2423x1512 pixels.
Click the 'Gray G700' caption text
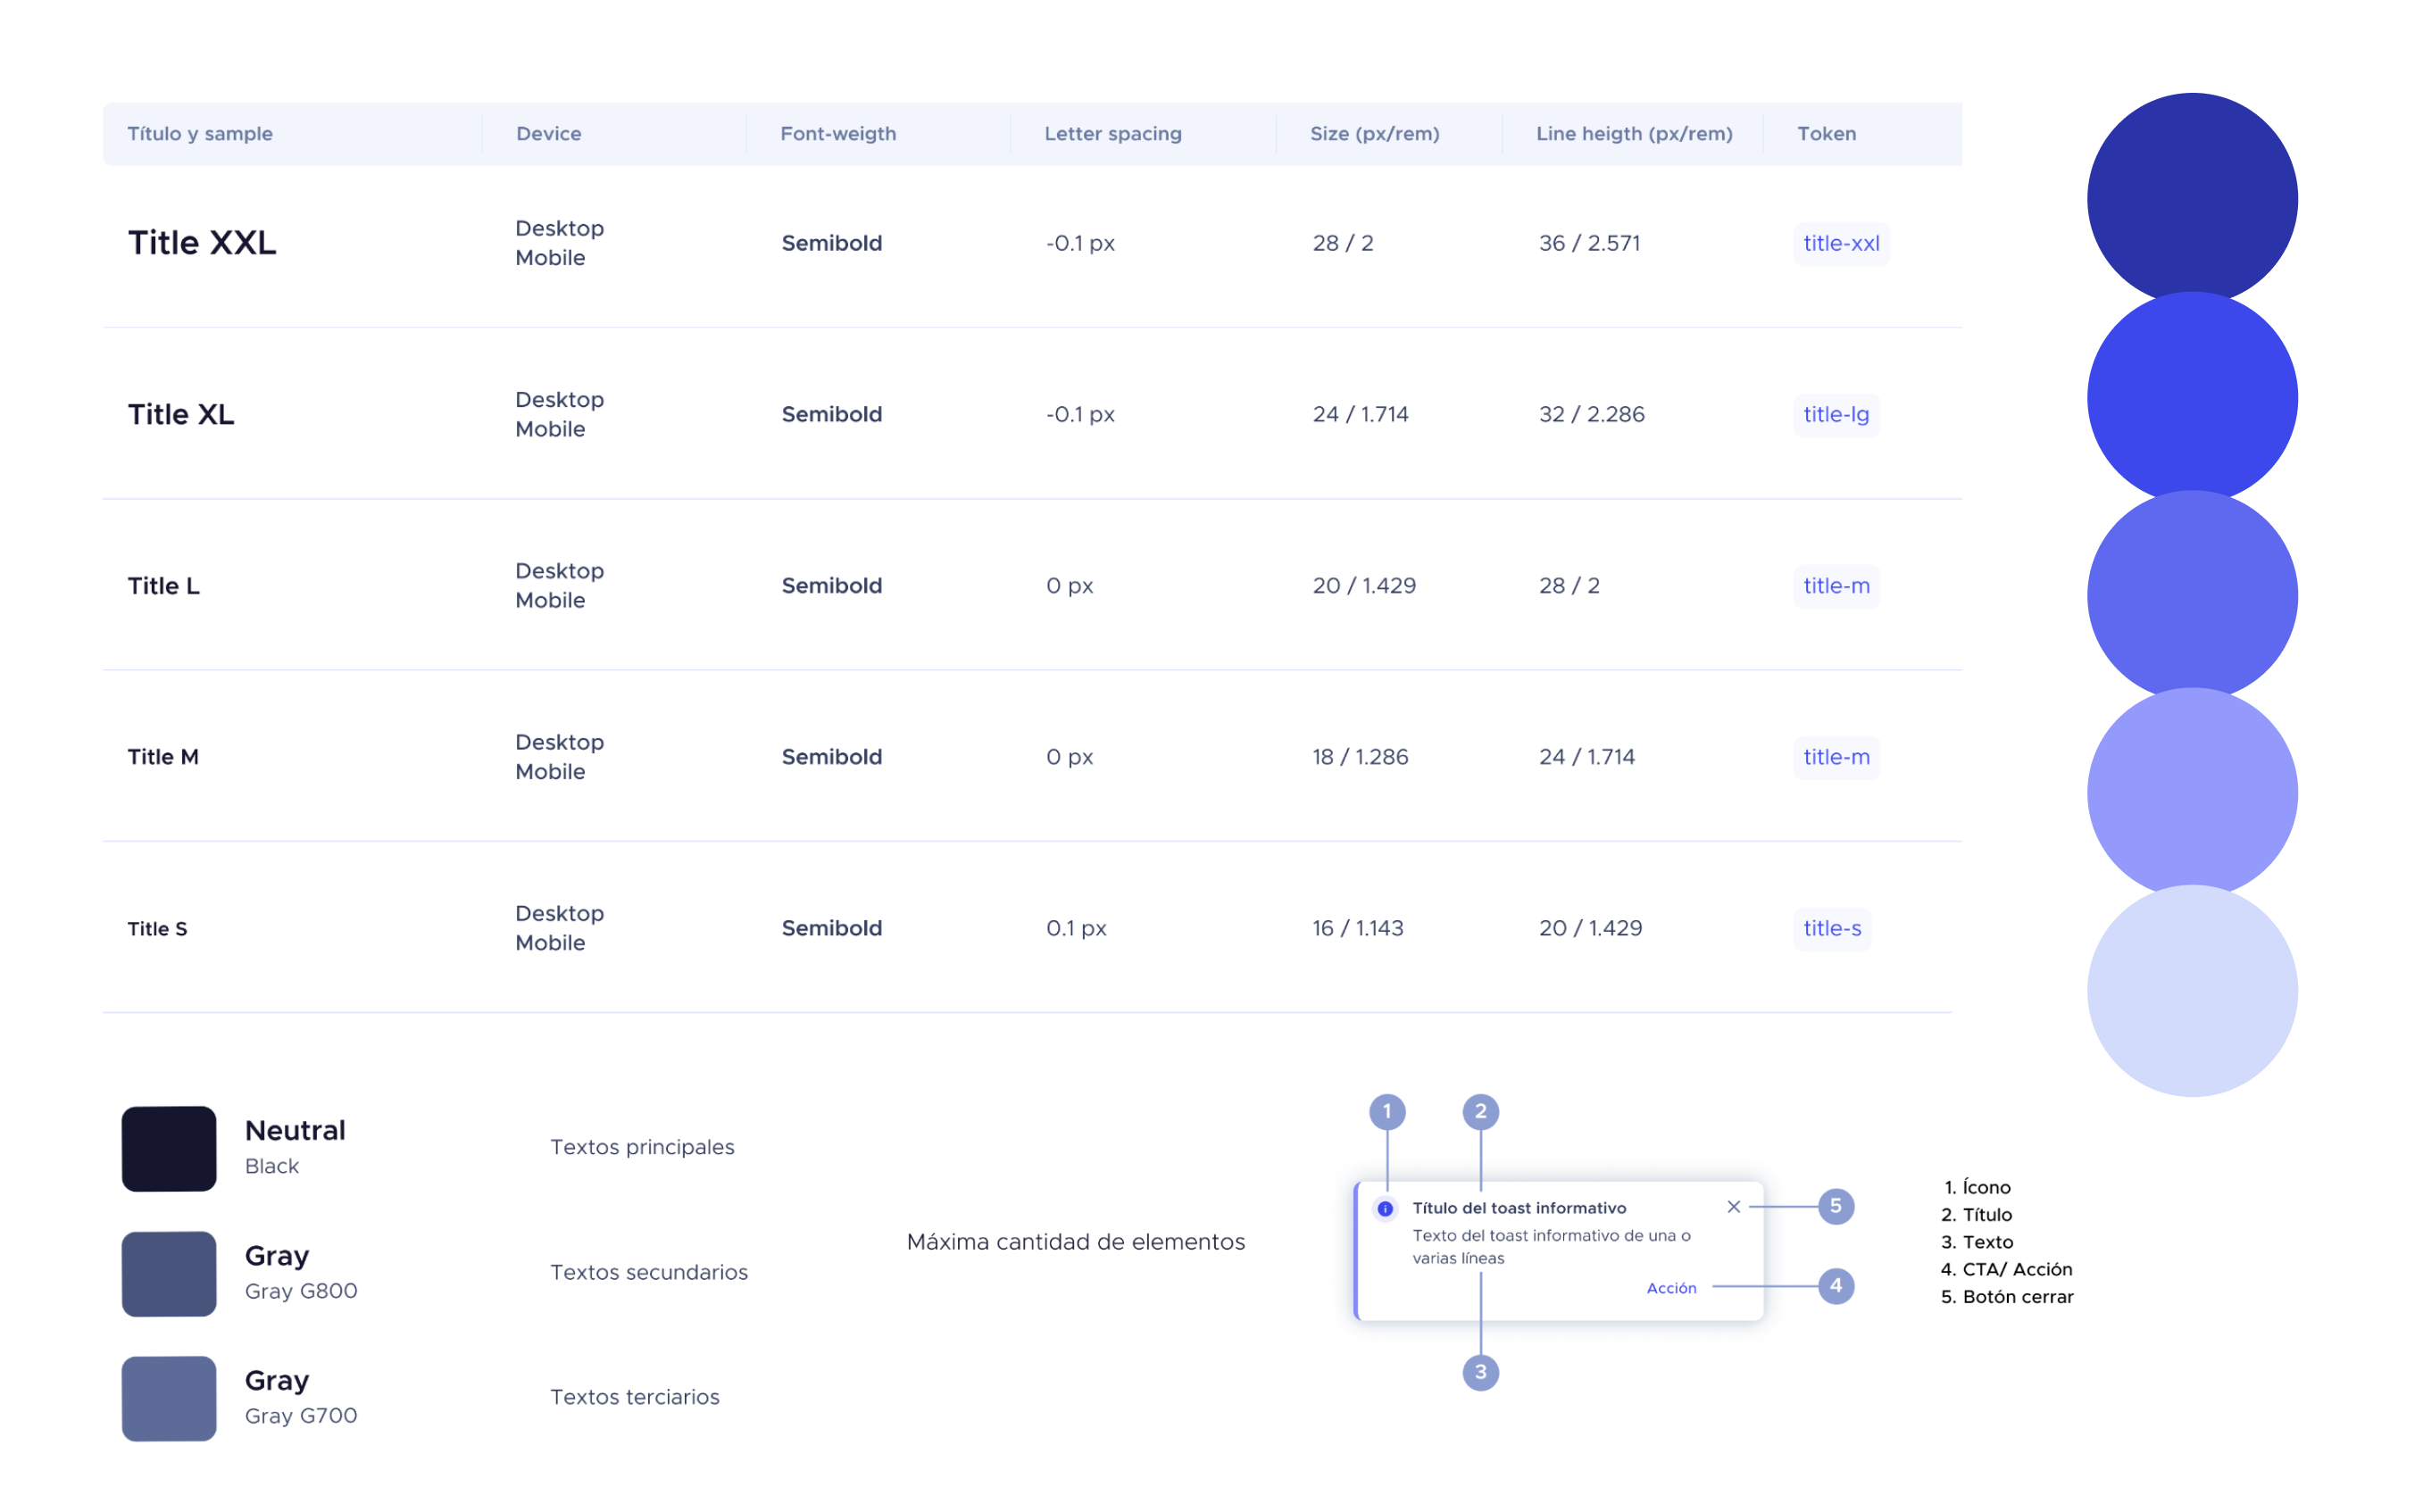click(301, 1416)
